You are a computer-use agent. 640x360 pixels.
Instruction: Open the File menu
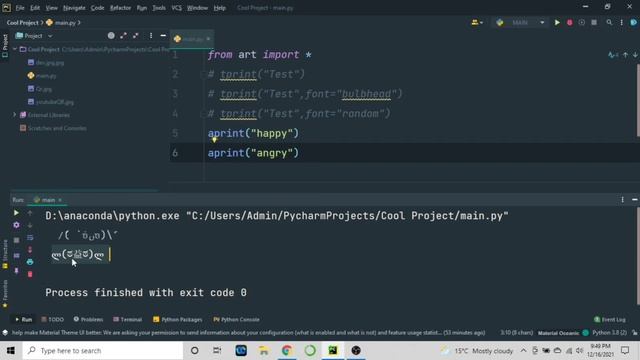[20, 8]
